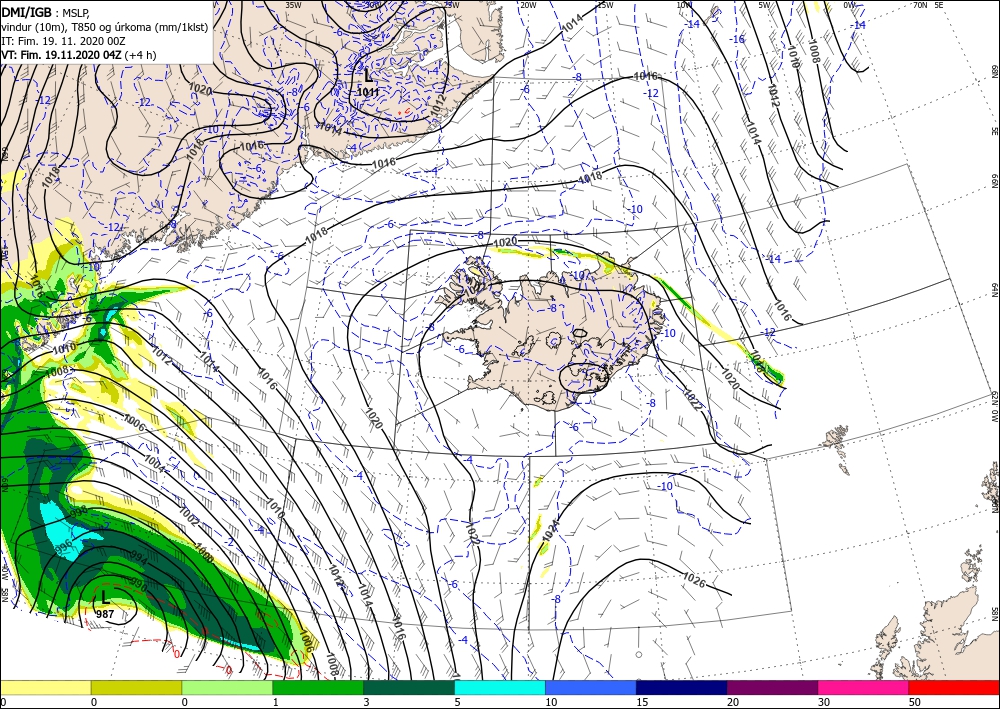Click the '1002' isobar label
This screenshot has height=709, width=1000.
189,516
